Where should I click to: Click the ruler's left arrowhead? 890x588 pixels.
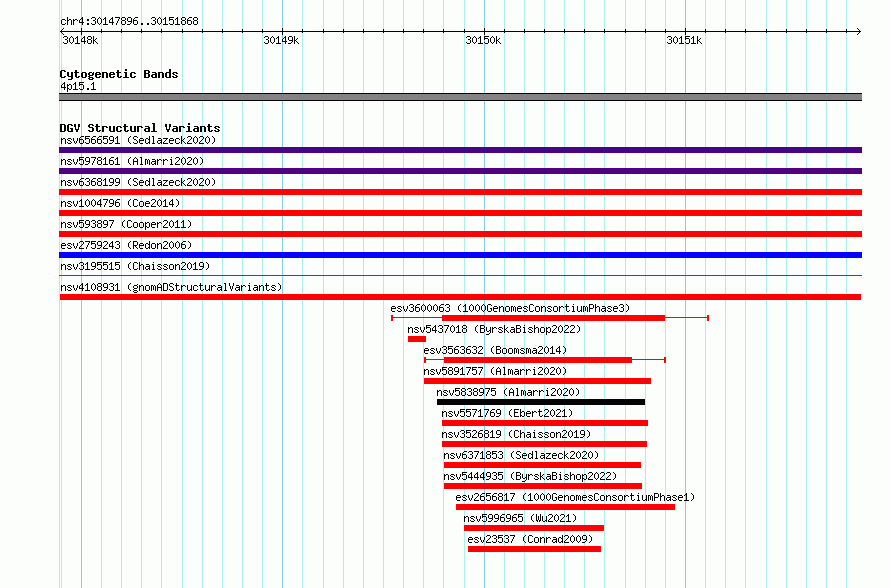pyautogui.click(x=62, y=31)
